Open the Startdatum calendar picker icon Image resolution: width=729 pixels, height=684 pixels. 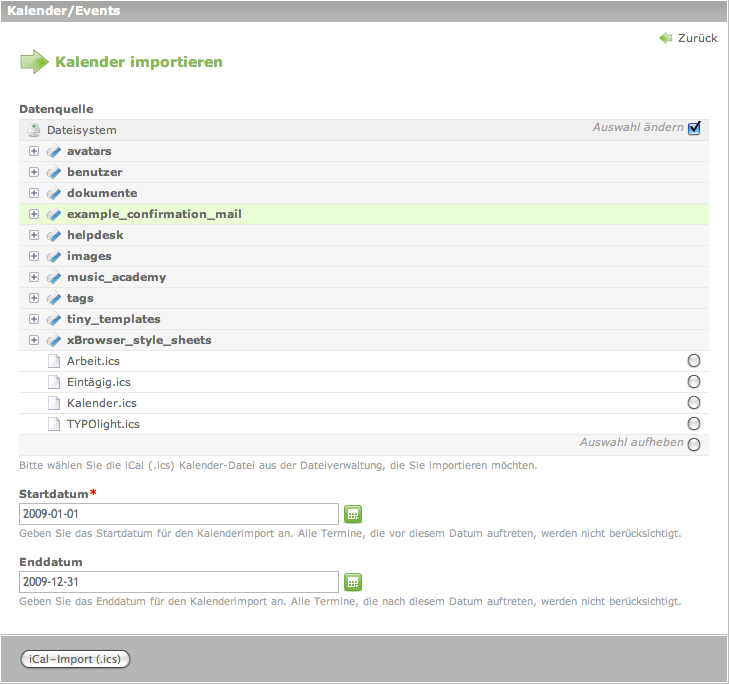coord(352,514)
